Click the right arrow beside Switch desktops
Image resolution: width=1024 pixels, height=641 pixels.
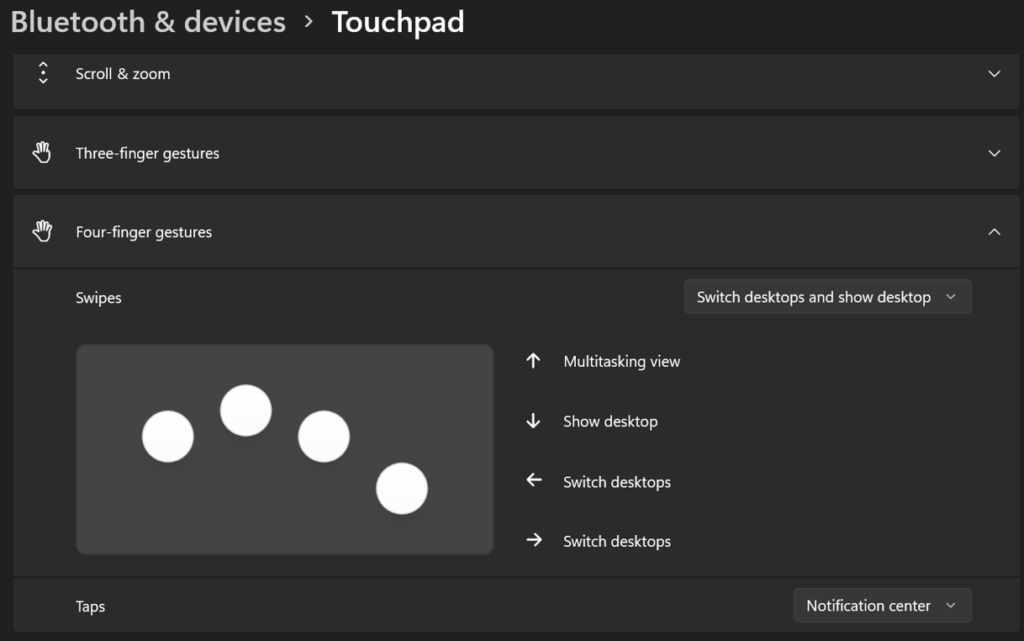click(534, 540)
